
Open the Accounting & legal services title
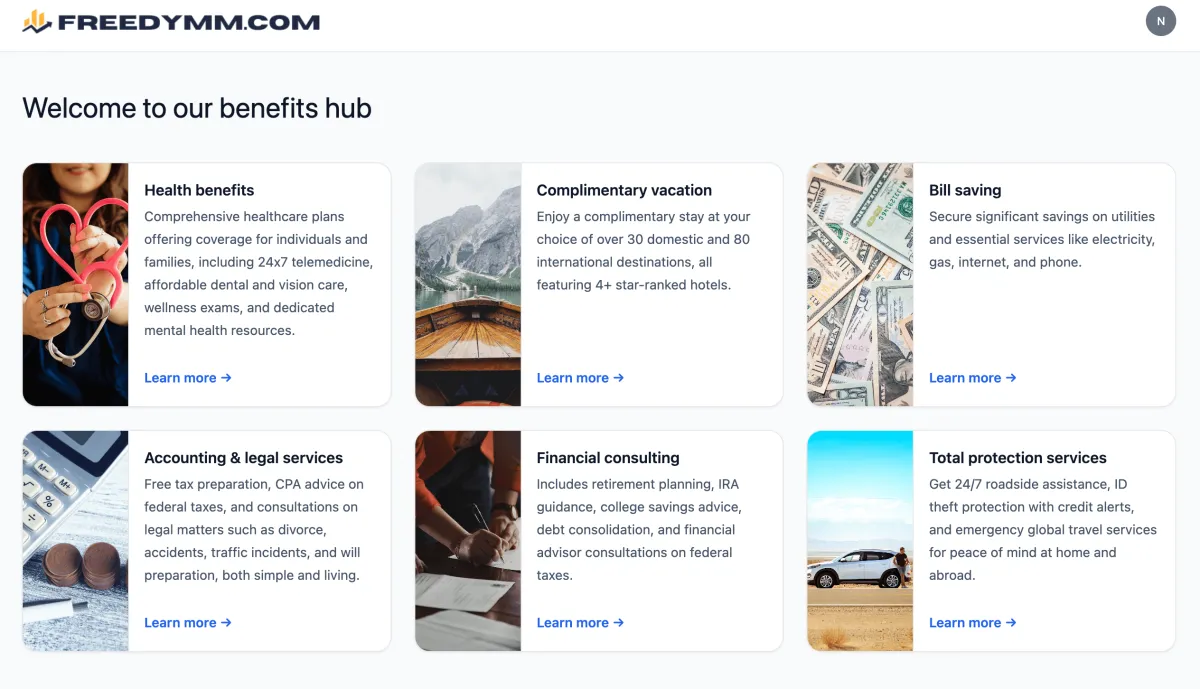click(x=243, y=458)
